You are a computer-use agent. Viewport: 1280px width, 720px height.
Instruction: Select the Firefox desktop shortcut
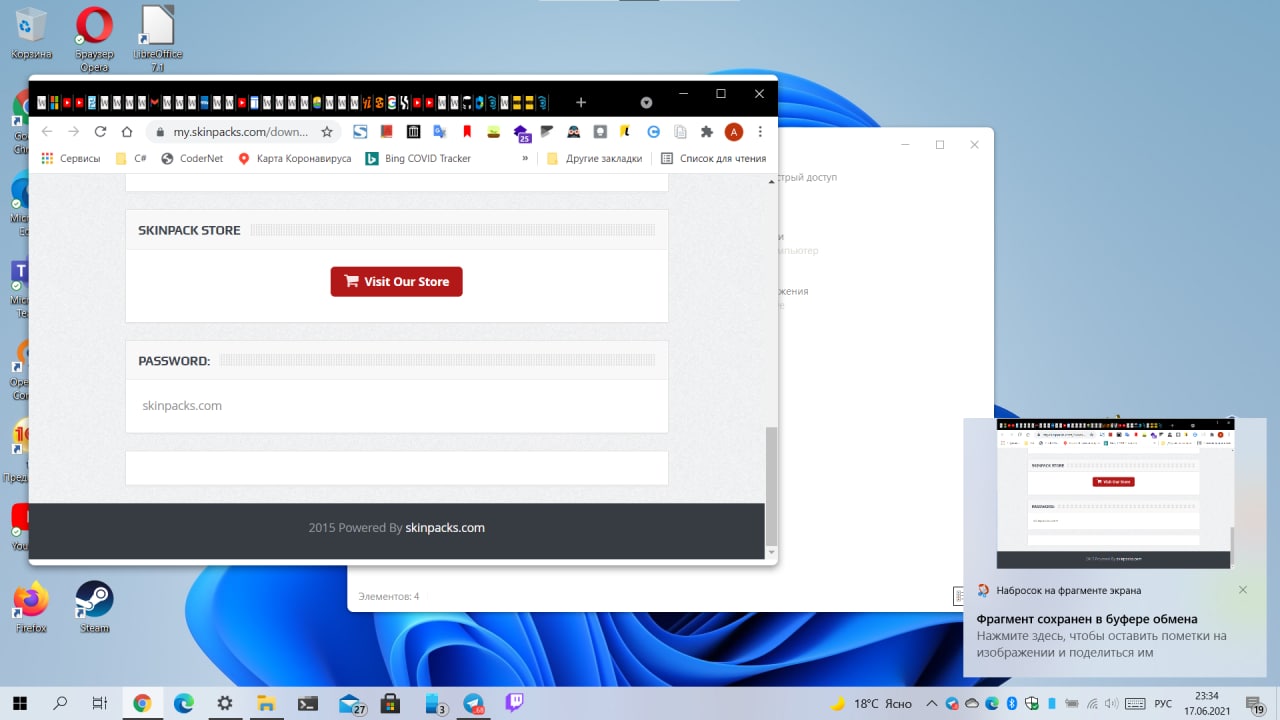click(31, 607)
